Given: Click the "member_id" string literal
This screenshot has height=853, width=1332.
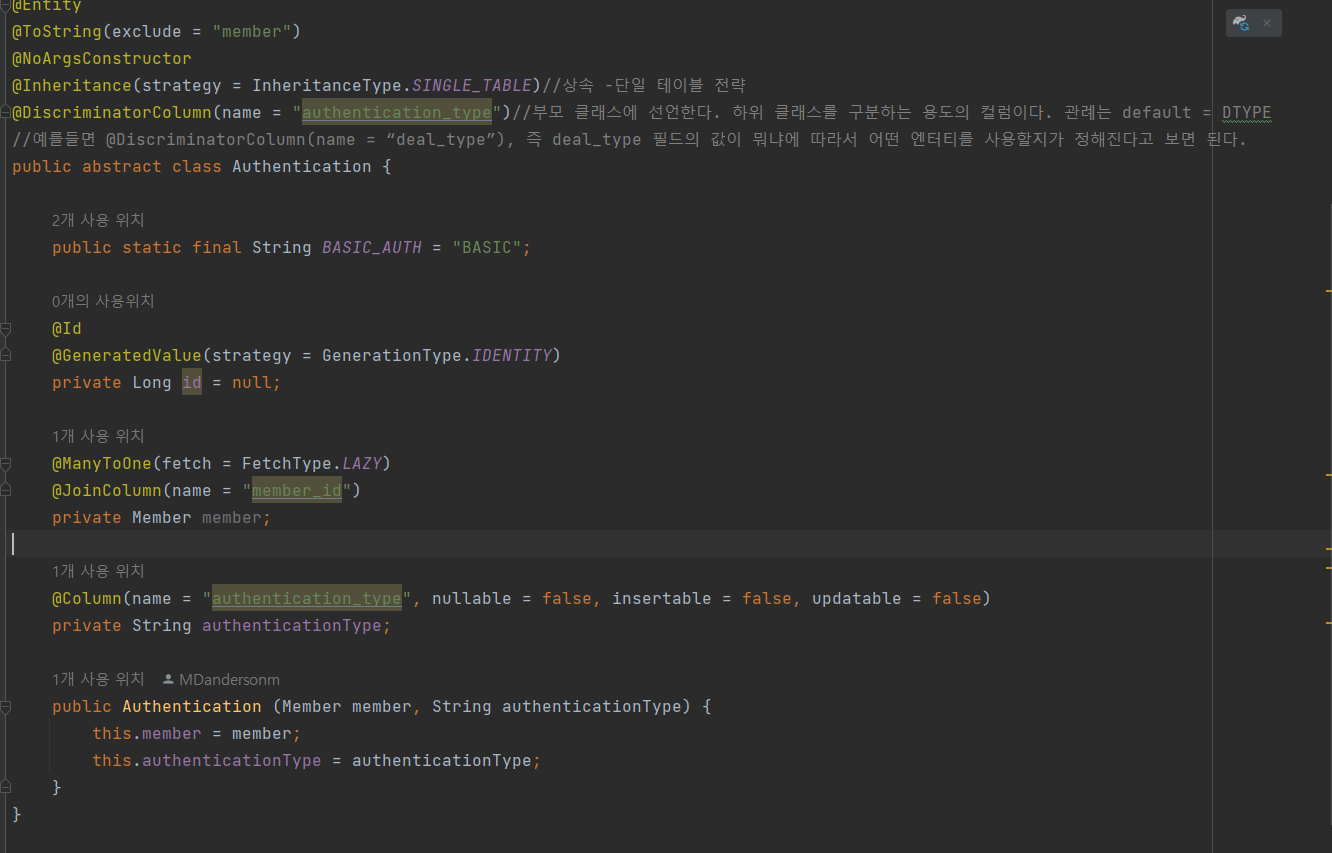Looking at the screenshot, I should point(297,490).
